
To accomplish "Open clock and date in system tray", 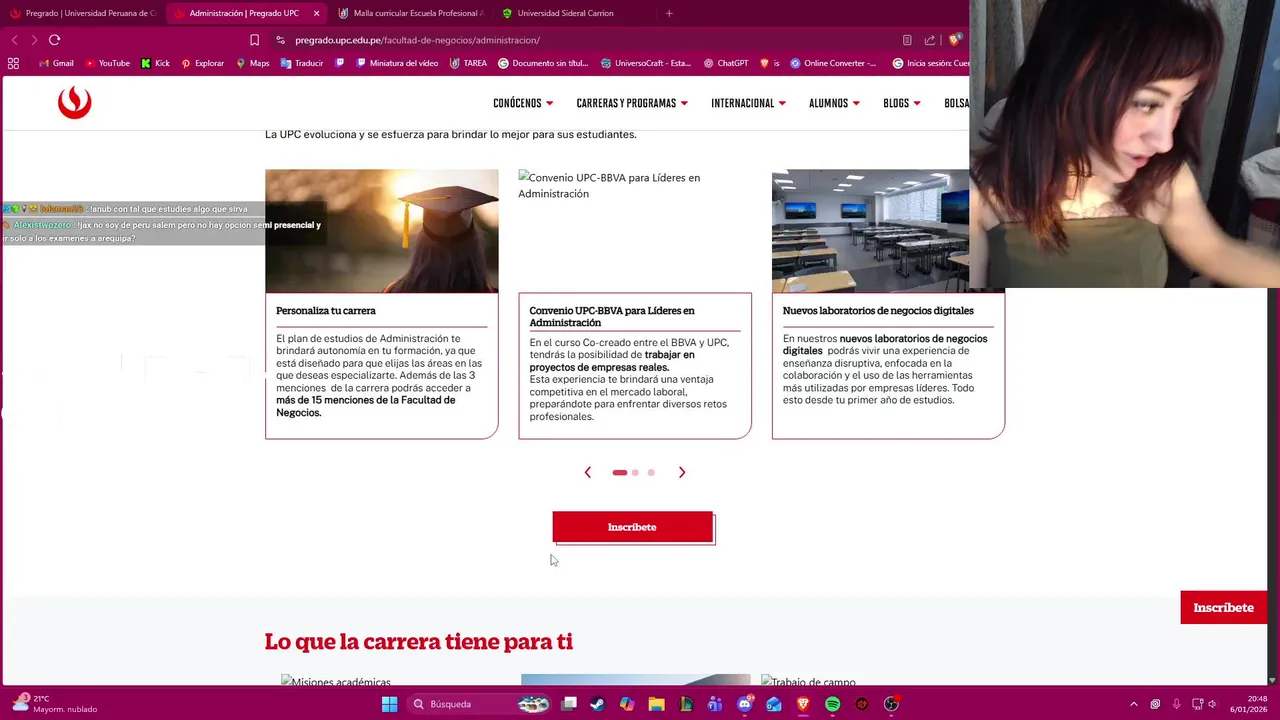I will click(1250, 704).
